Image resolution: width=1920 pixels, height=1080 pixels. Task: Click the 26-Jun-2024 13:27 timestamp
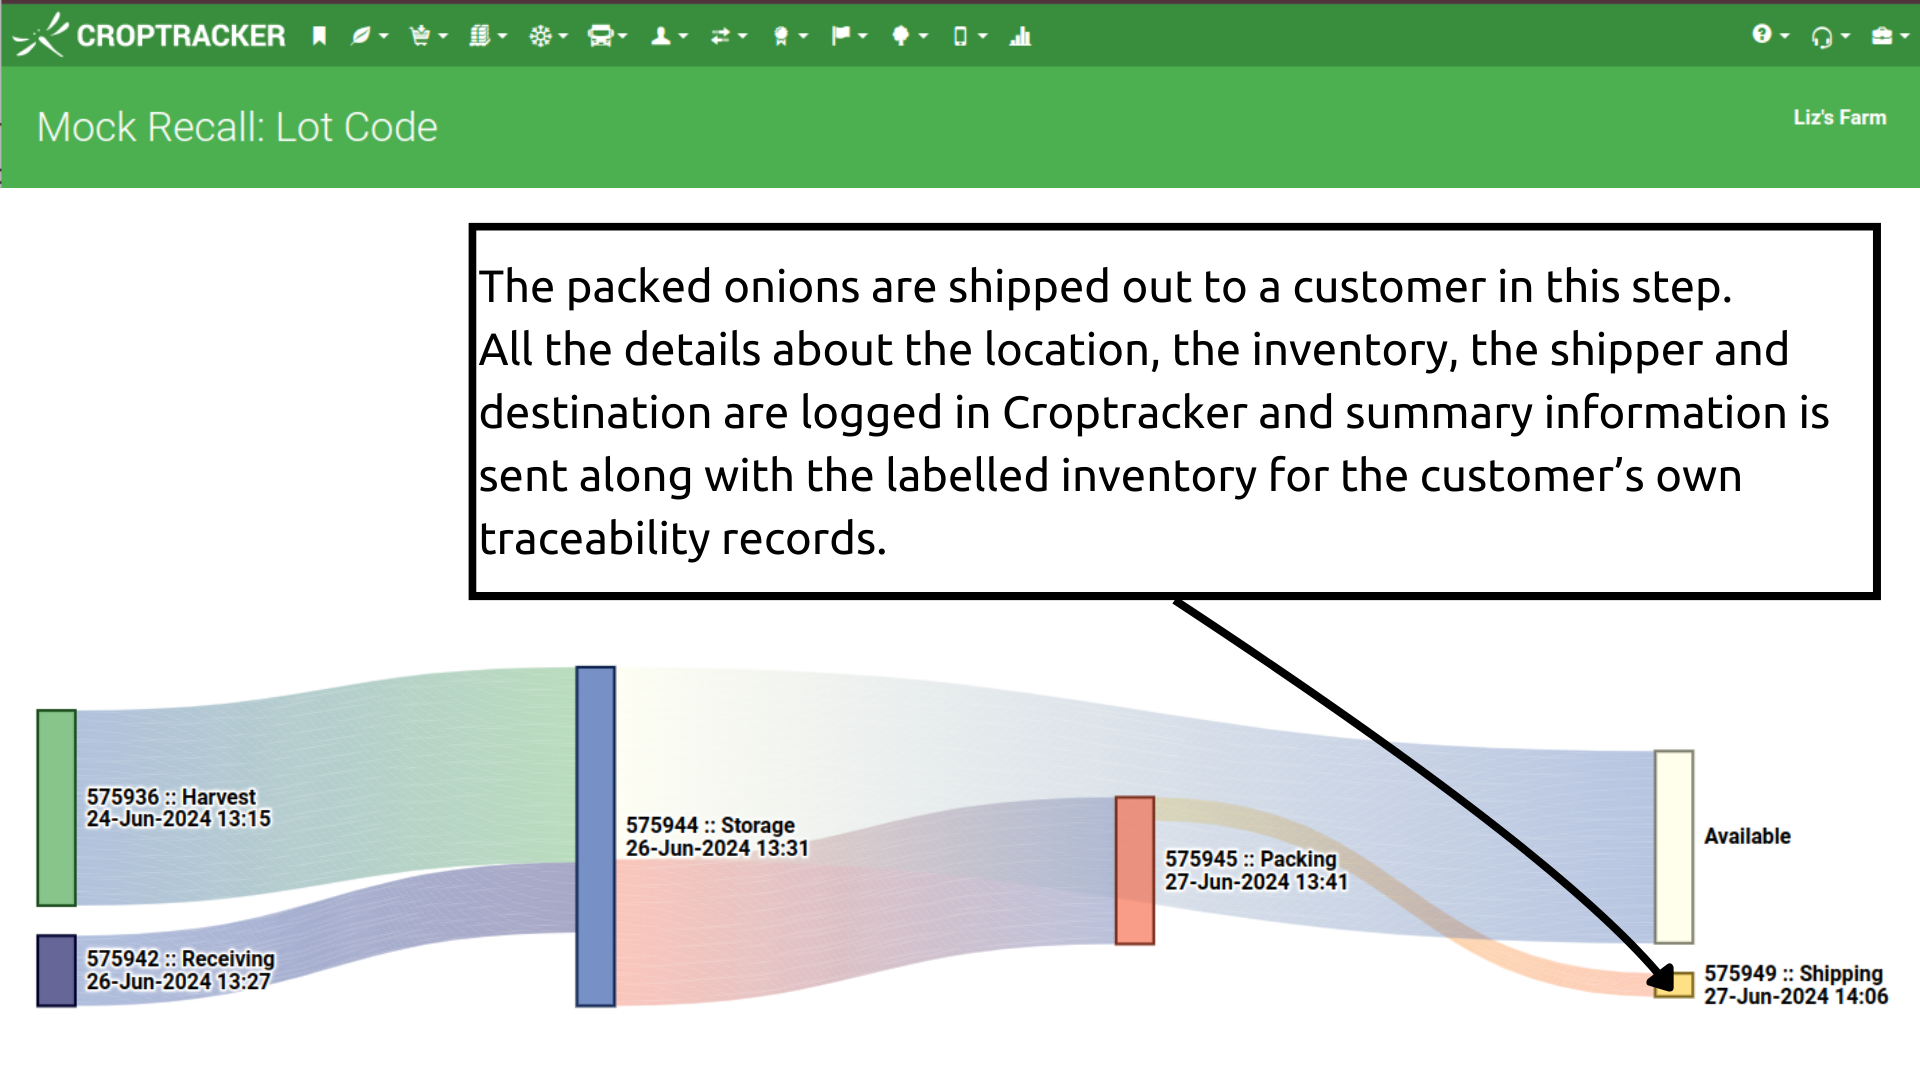pyautogui.click(x=178, y=981)
